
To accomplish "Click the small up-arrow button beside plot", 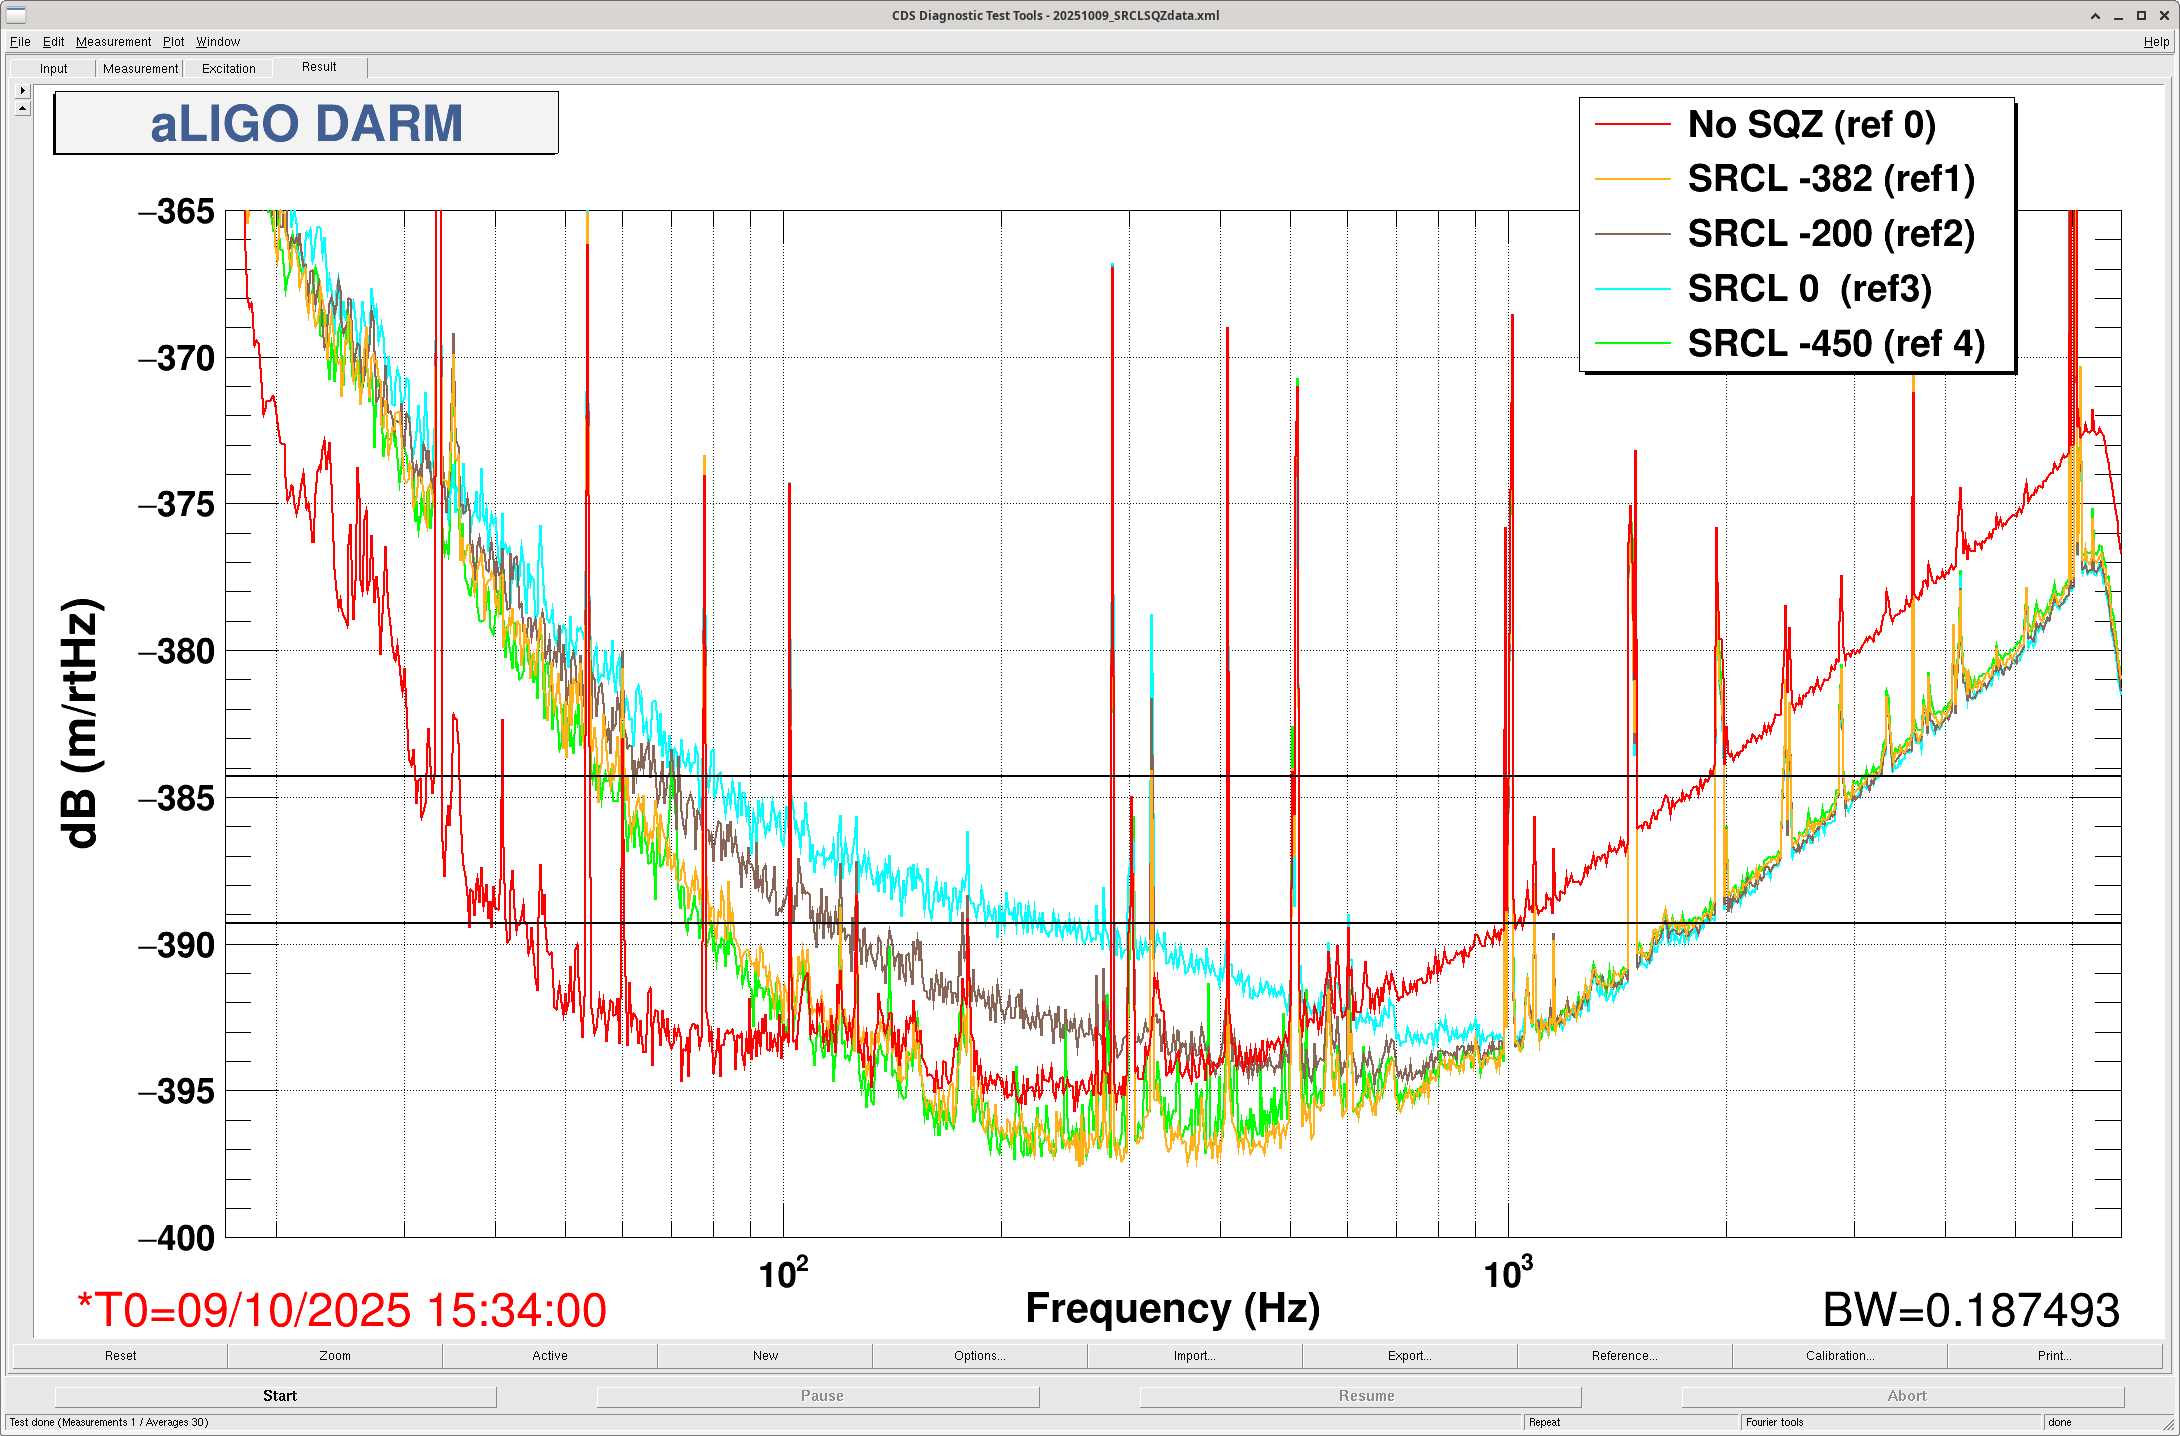I will point(23,108).
